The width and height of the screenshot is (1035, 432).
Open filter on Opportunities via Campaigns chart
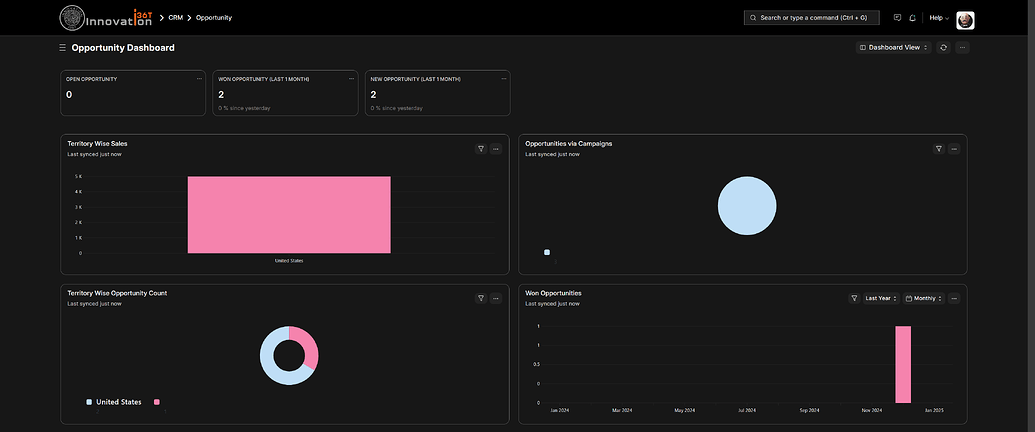938,148
